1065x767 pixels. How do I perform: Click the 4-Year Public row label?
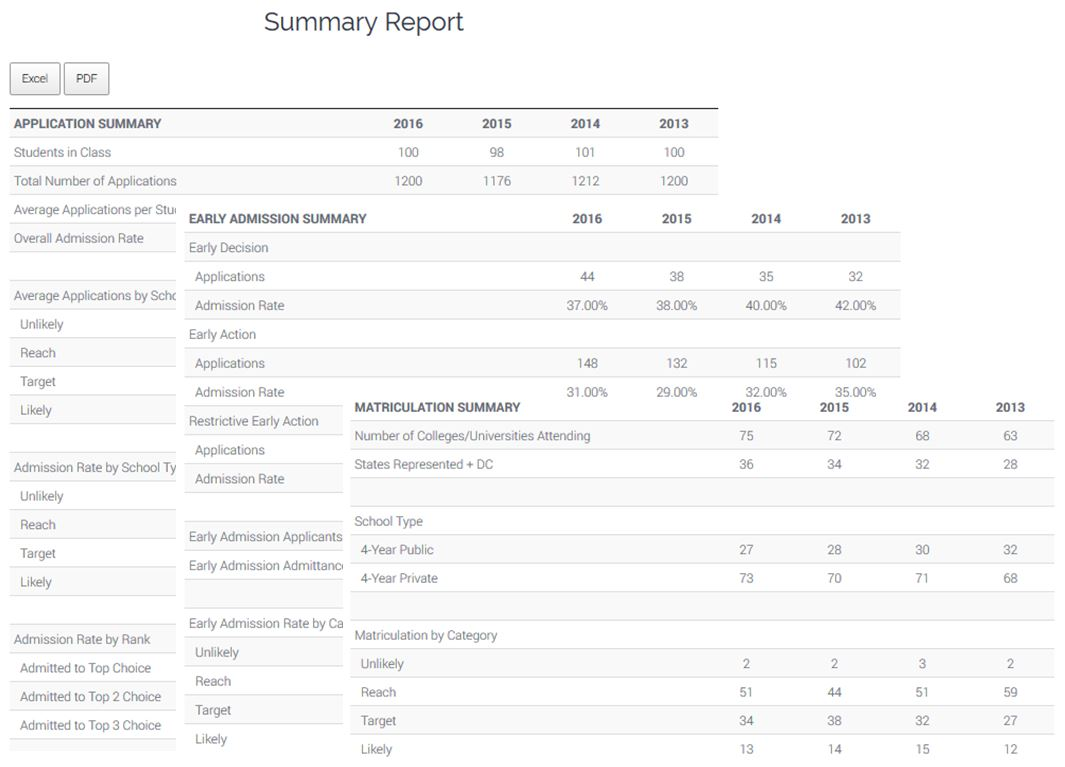pyautogui.click(x=397, y=550)
